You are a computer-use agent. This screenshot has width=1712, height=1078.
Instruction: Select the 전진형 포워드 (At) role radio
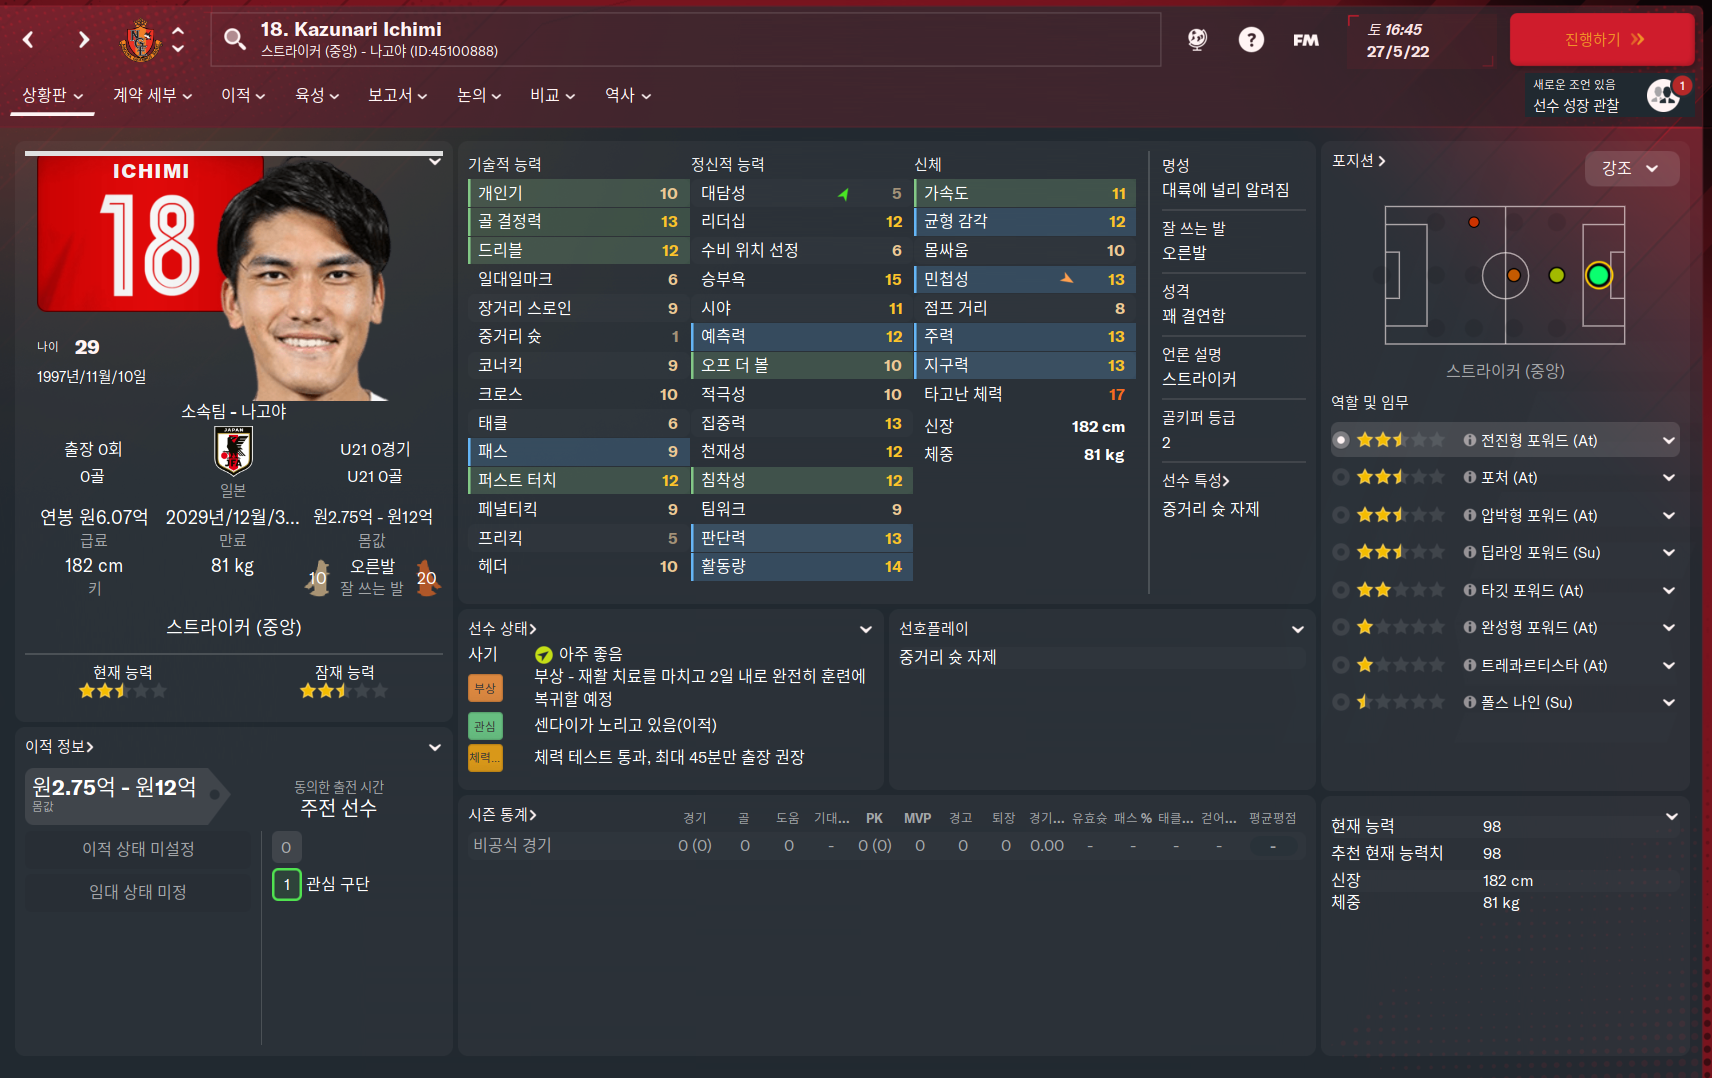coord(1341,440)
